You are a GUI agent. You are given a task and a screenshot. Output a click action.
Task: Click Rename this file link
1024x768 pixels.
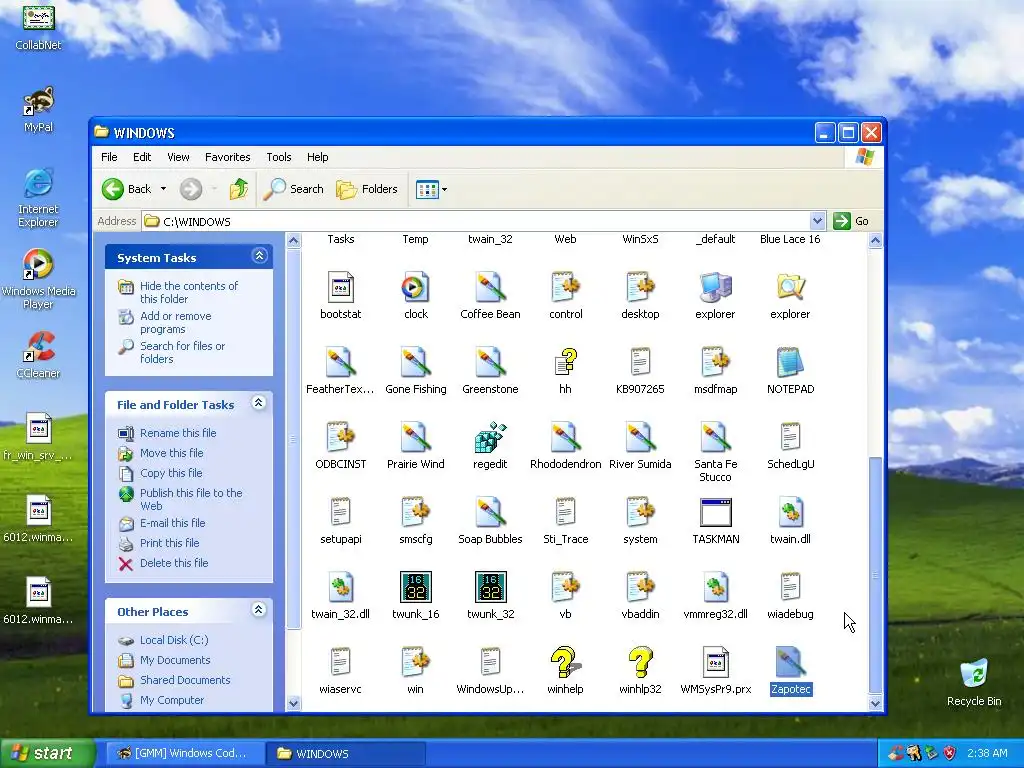(178, 433)
